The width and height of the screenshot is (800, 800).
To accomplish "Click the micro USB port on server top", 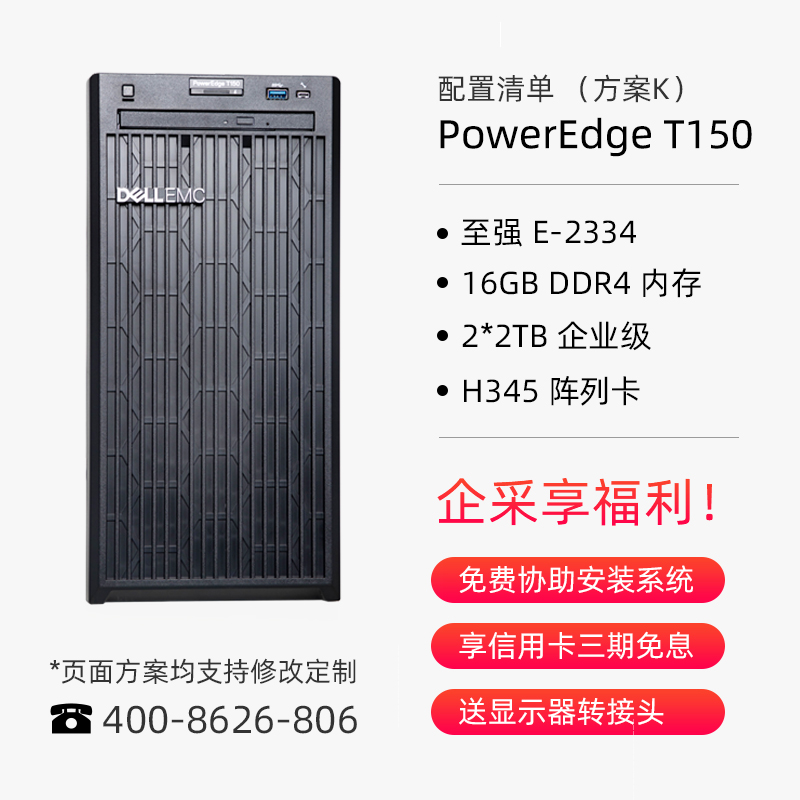I will (303, 94).
